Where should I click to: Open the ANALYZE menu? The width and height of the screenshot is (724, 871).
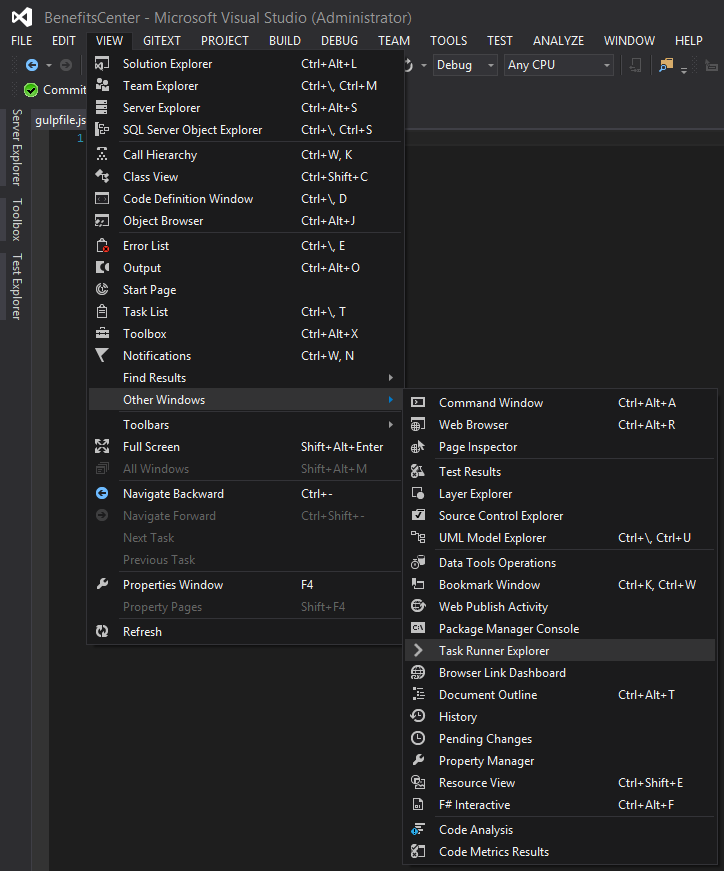click(x=558, y=41)
